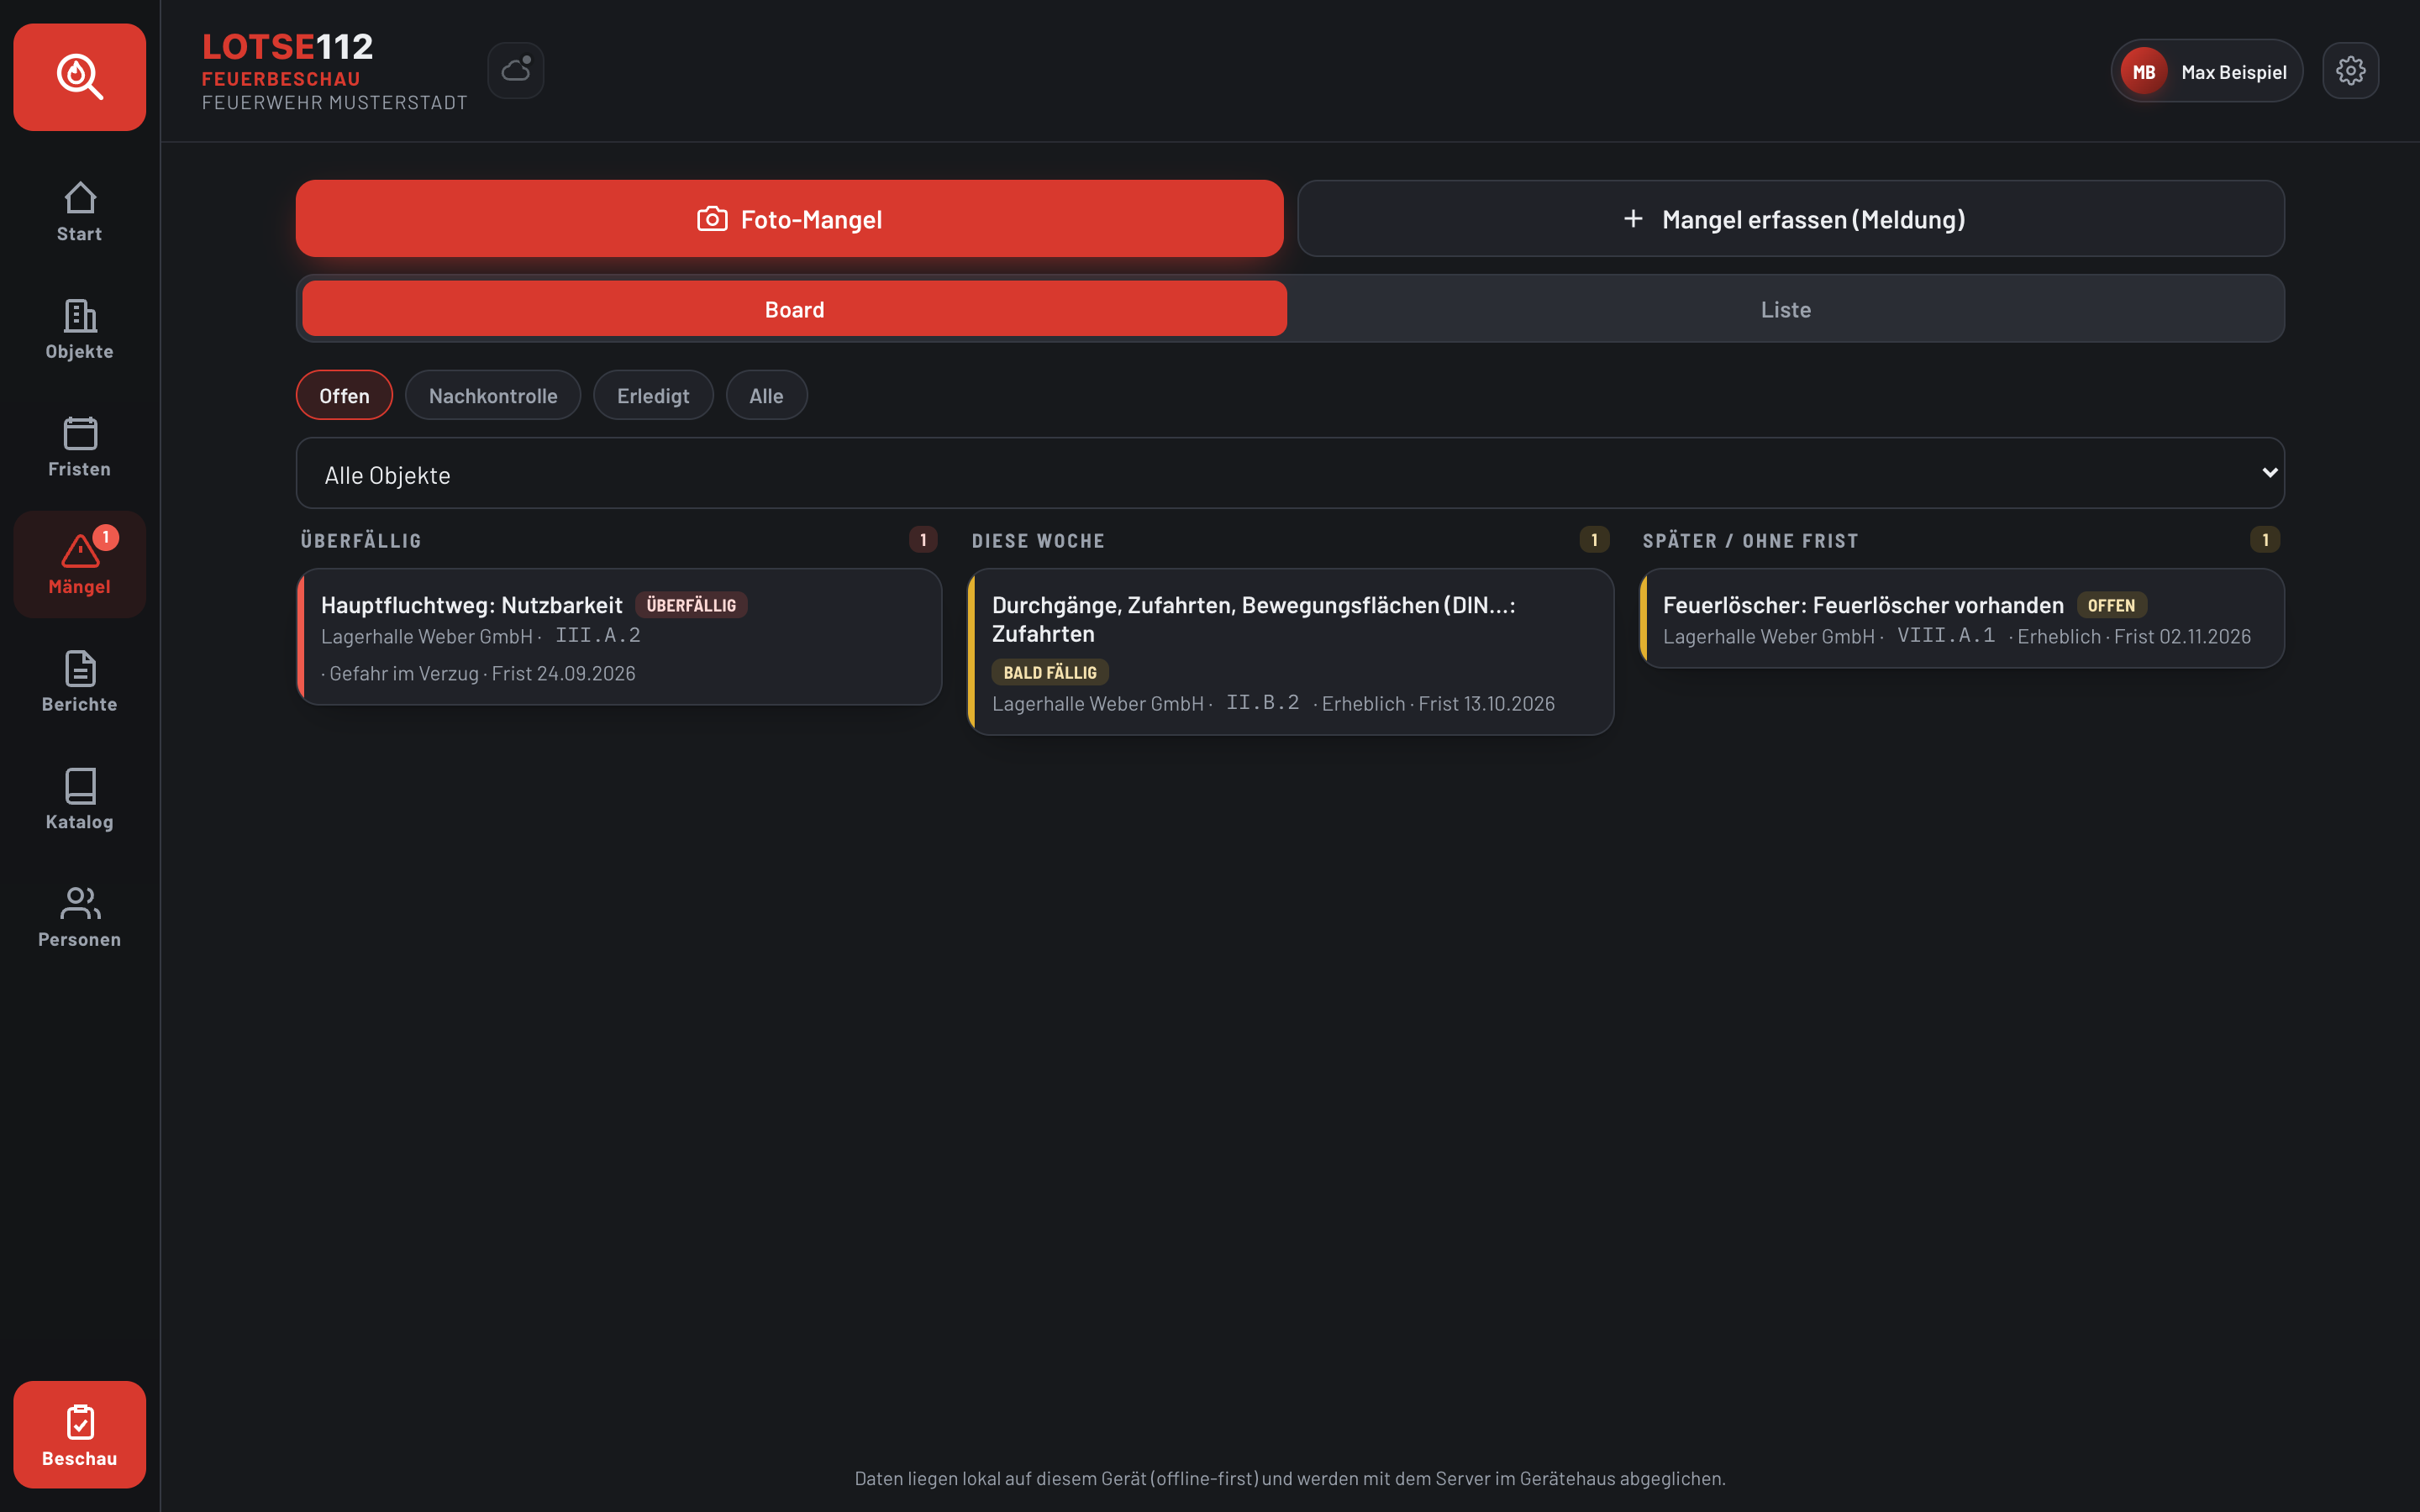The width and height of the screenshot is (2420, 1512).
Task: Click the LOTSE112 title text
Action: (x=287, y=46)
